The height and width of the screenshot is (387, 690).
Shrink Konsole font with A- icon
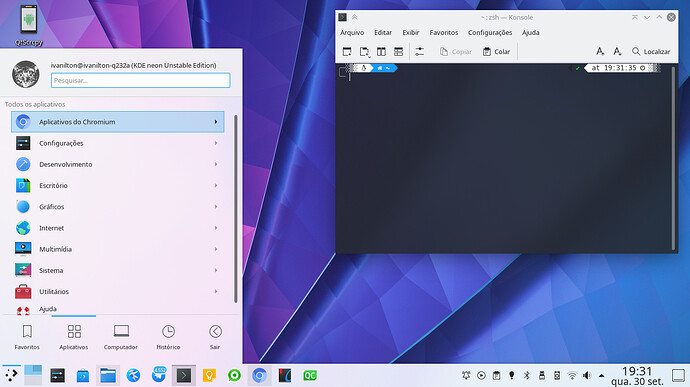point(617,52)
